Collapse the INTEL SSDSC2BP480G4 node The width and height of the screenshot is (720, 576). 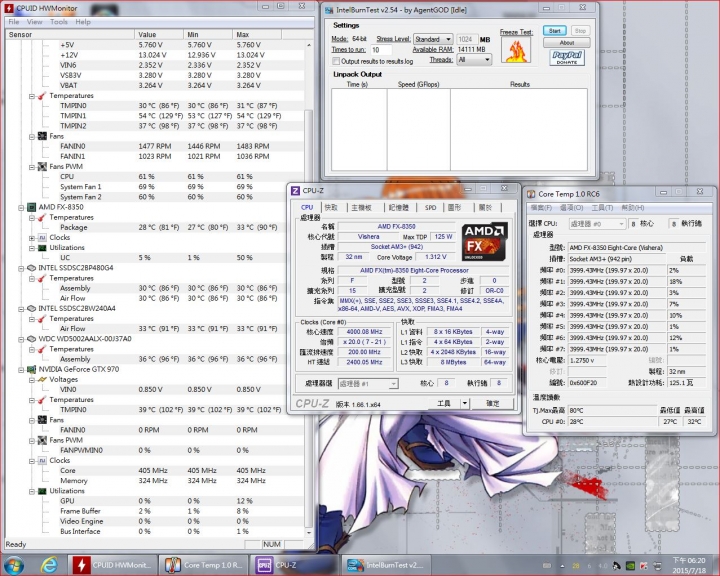point(21,268)
